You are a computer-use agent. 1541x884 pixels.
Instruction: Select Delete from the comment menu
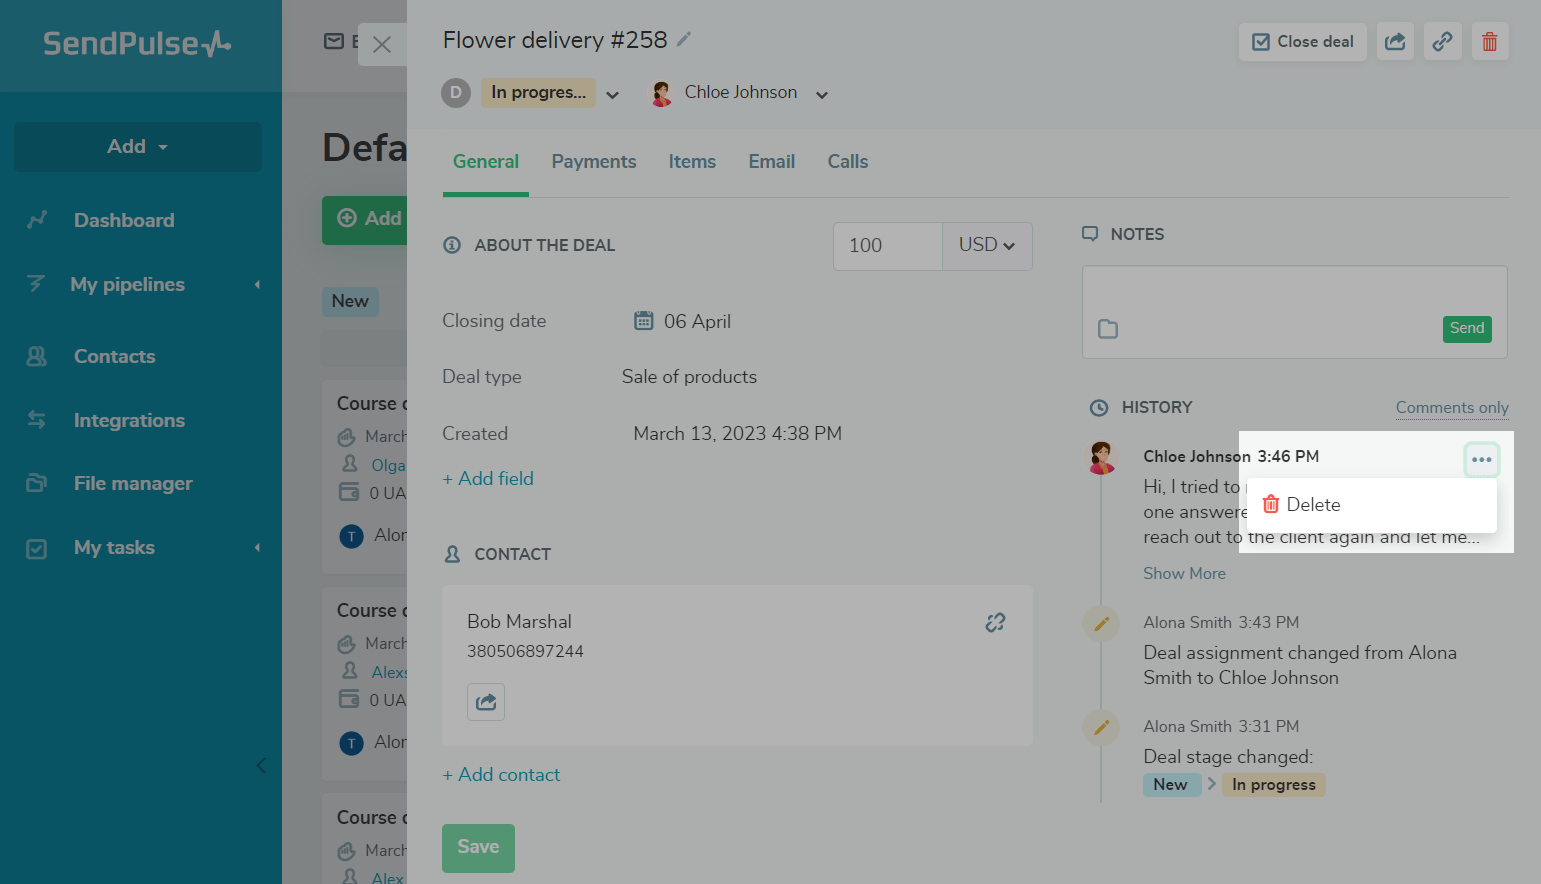point(1312,505)
